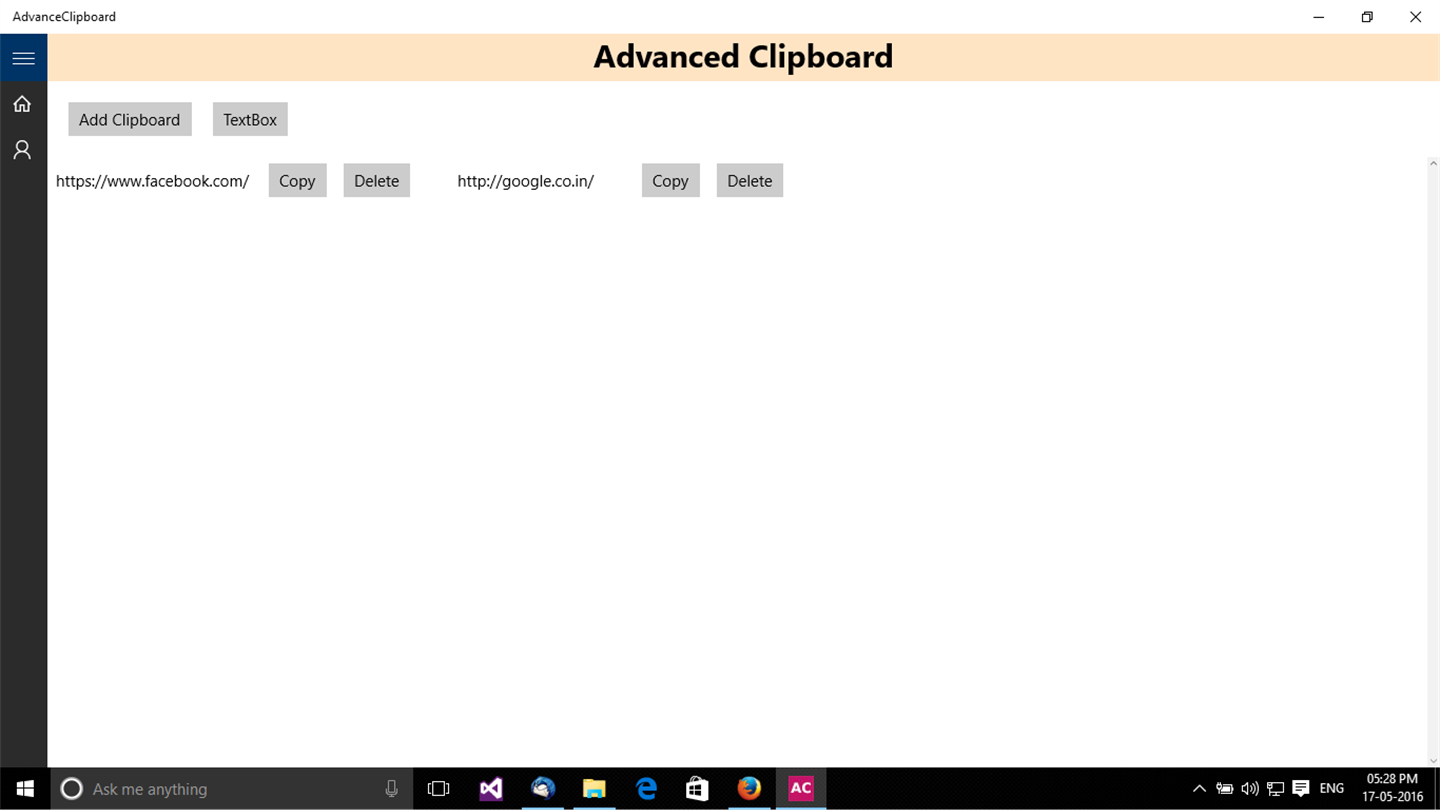
Task: Minimize the AdvanceClipboard window
Action: (1320, 17)
